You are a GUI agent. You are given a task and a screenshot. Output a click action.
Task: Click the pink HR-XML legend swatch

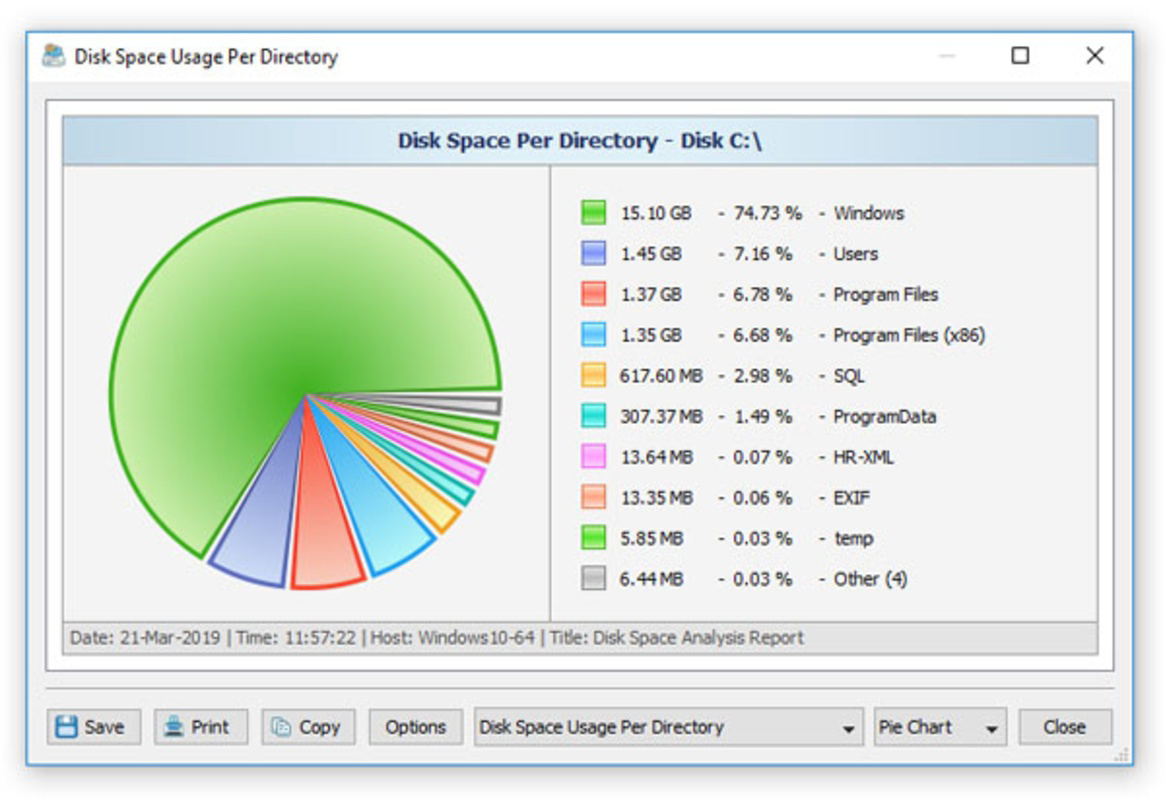click(593, 457)
